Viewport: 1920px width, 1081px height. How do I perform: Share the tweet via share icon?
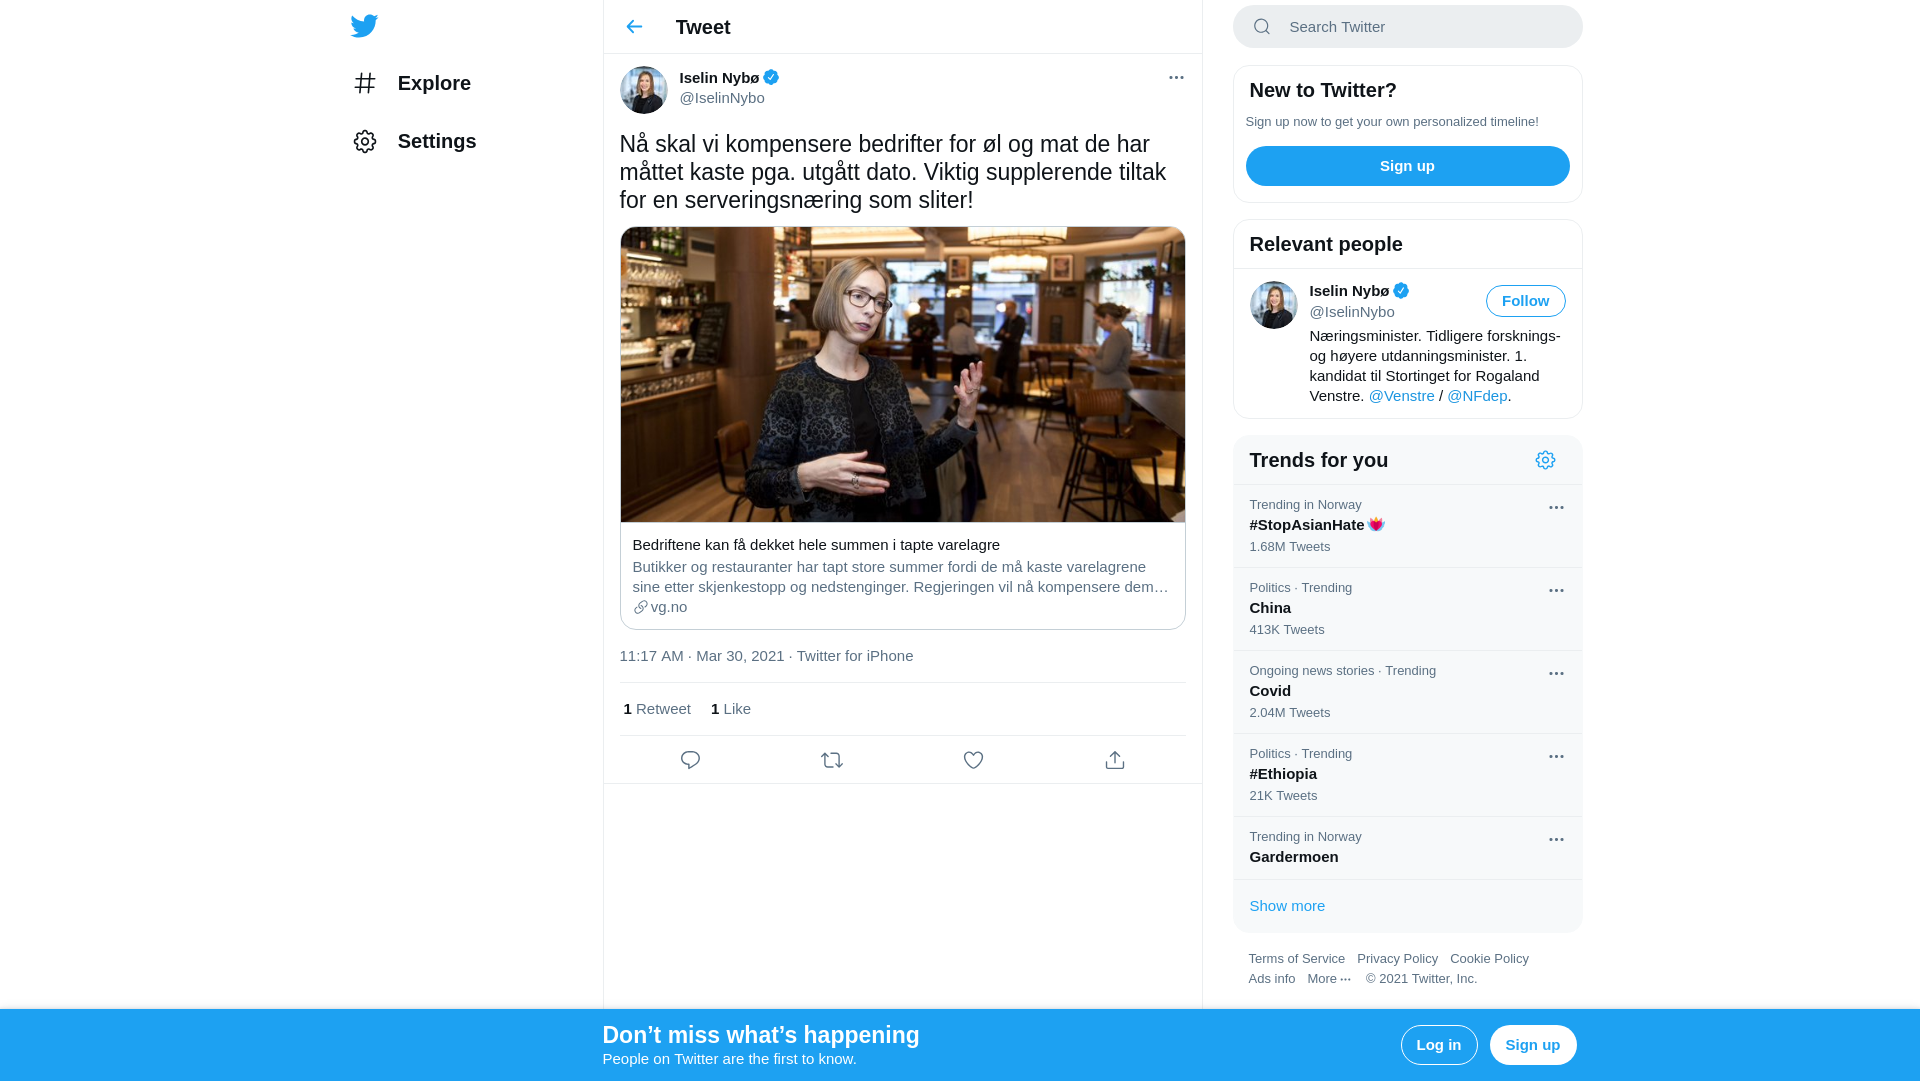point(1115,760)
